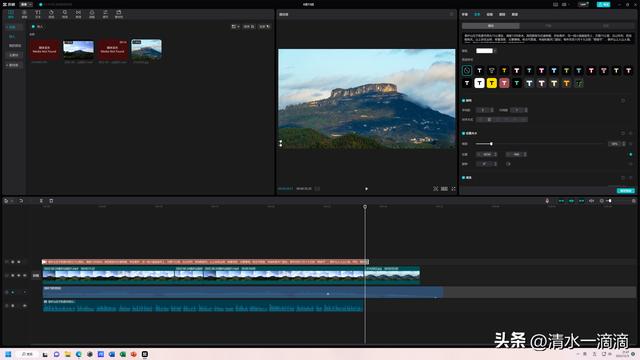The width and height of the screenshot is (640, 360).
Task: Click the cyan Export button
Action: click(603, 4)
